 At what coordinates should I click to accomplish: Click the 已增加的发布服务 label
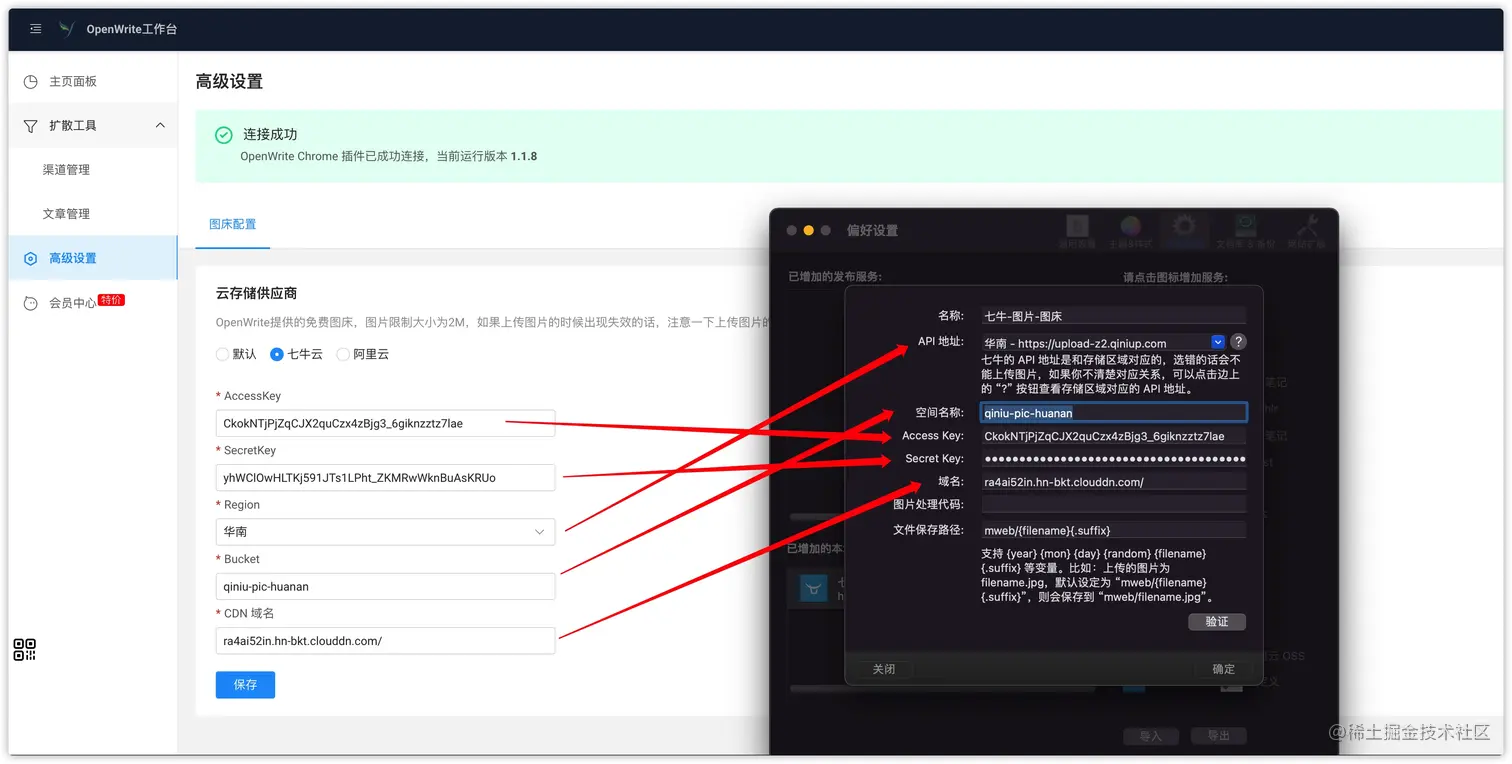coord(834,277)
